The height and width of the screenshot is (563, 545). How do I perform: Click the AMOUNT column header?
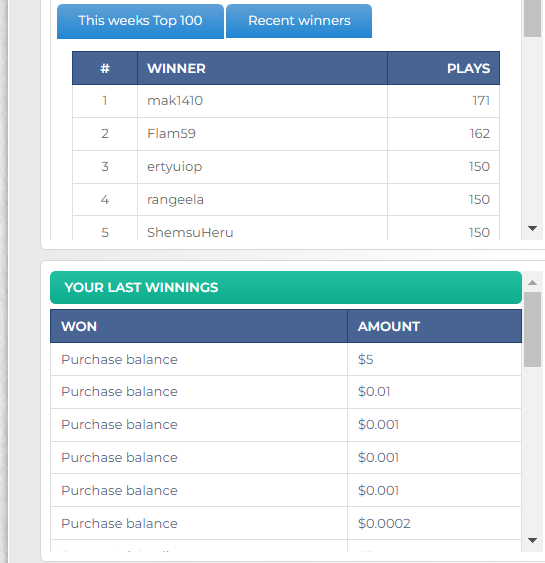[434, 326]
